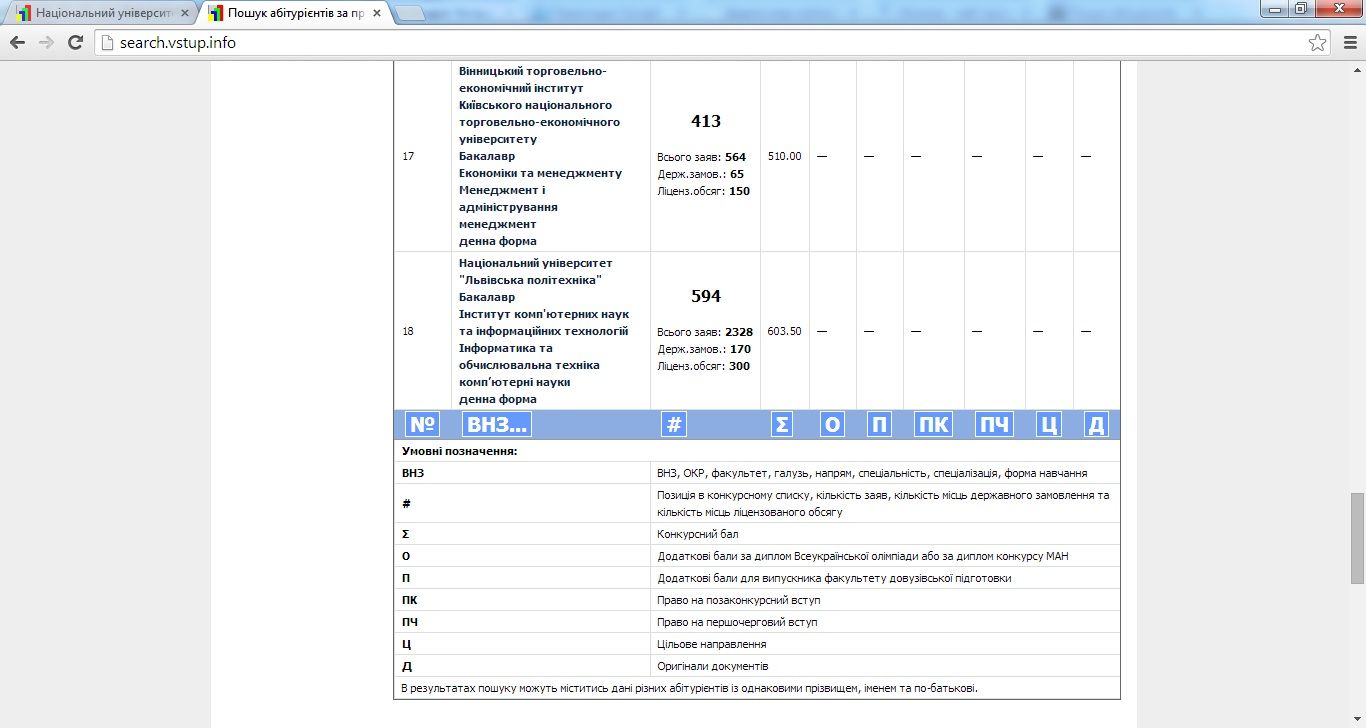
Task: Click 'Держ.замов.: 170' text
Action: [x=704, y=349]
